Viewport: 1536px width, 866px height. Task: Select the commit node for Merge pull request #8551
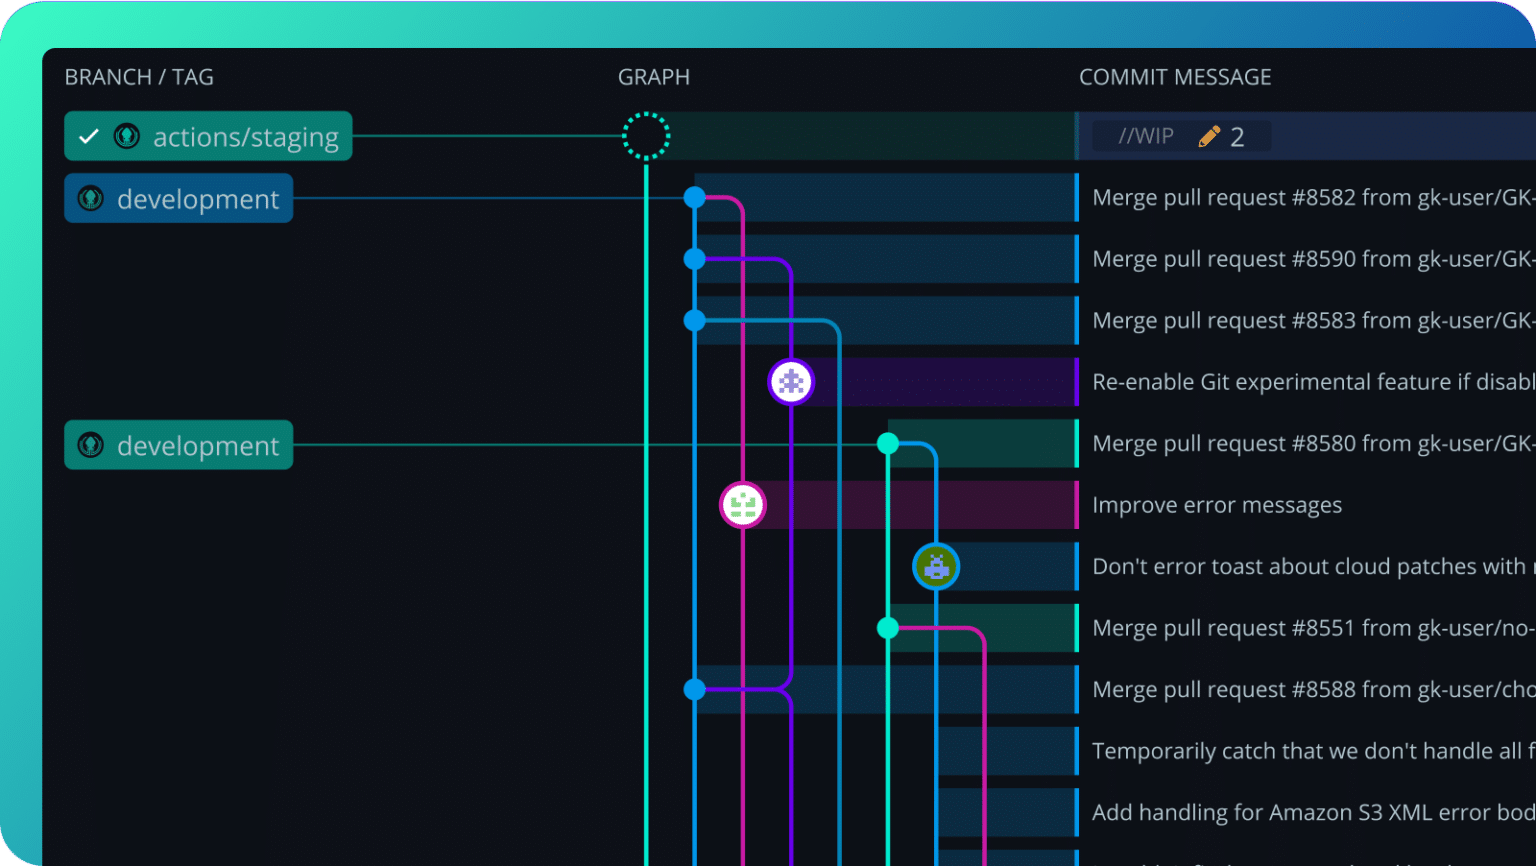[x=887, y=627]
